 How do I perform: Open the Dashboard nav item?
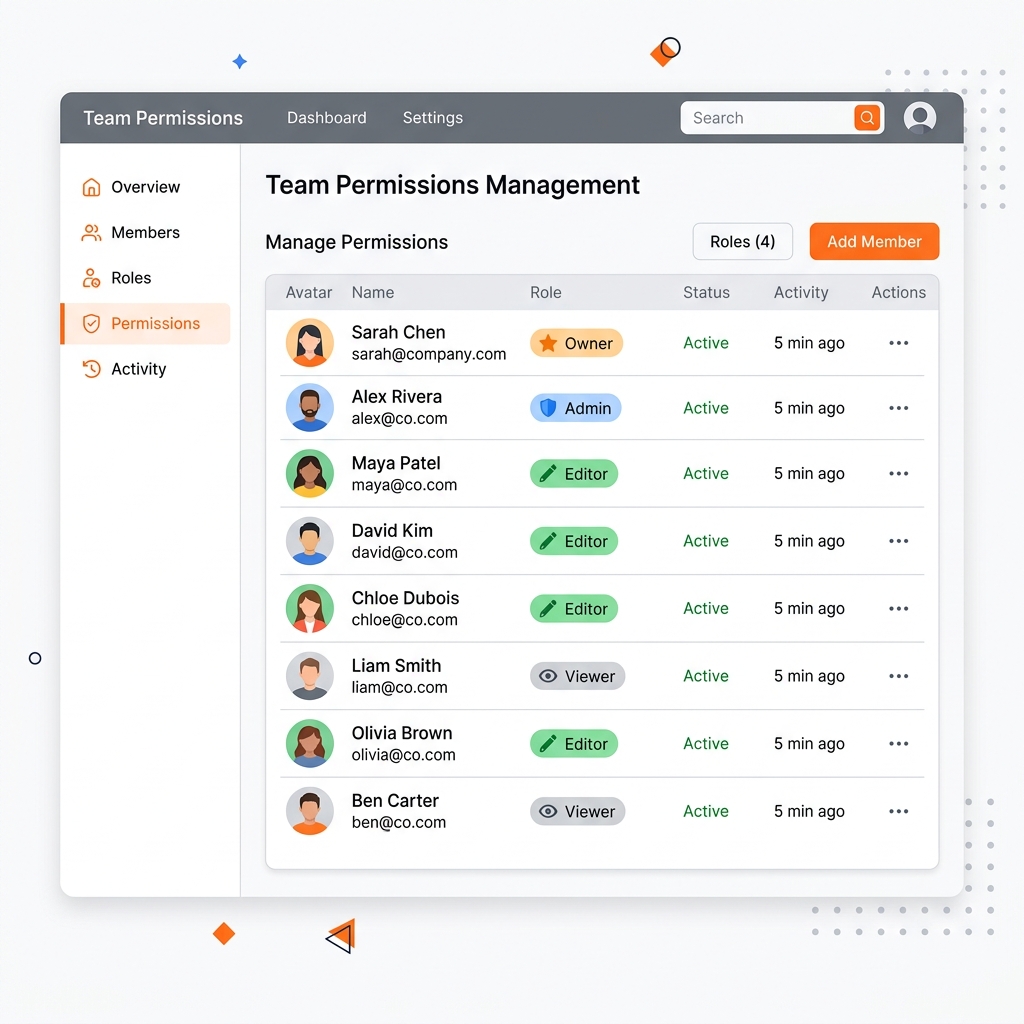click(327, 118)
